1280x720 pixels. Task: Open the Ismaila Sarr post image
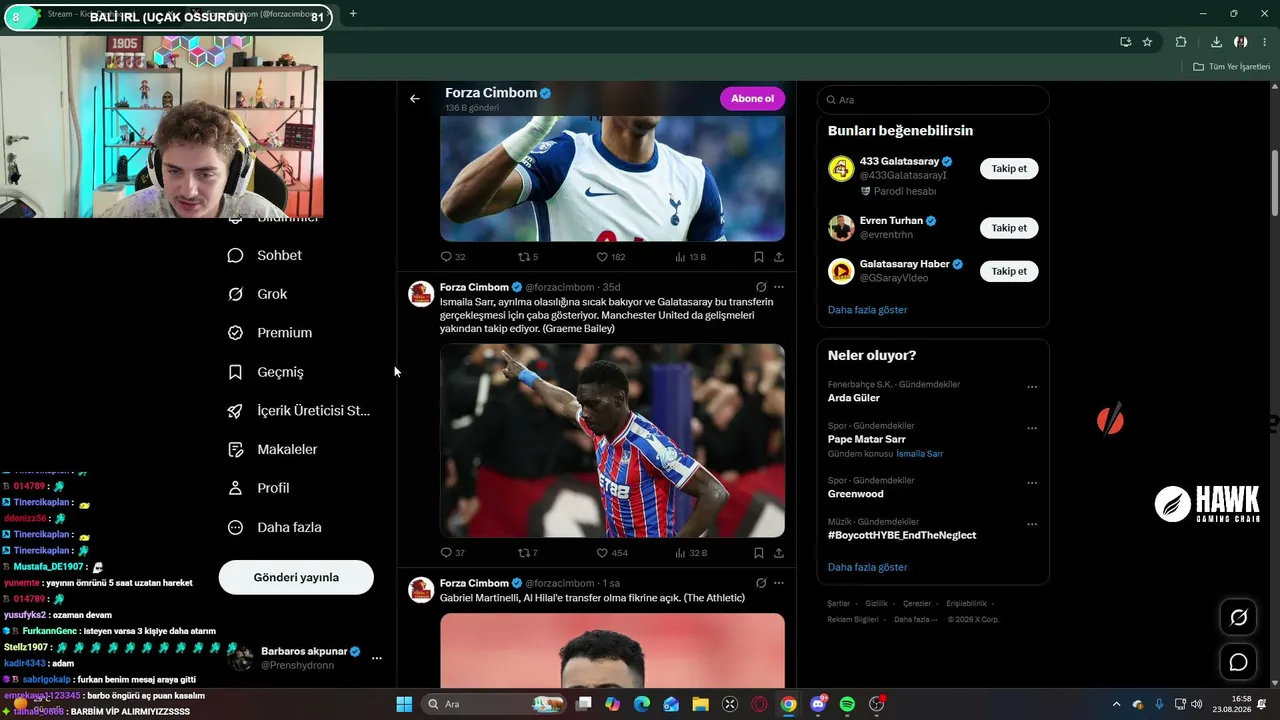click(x=612, y=441)
